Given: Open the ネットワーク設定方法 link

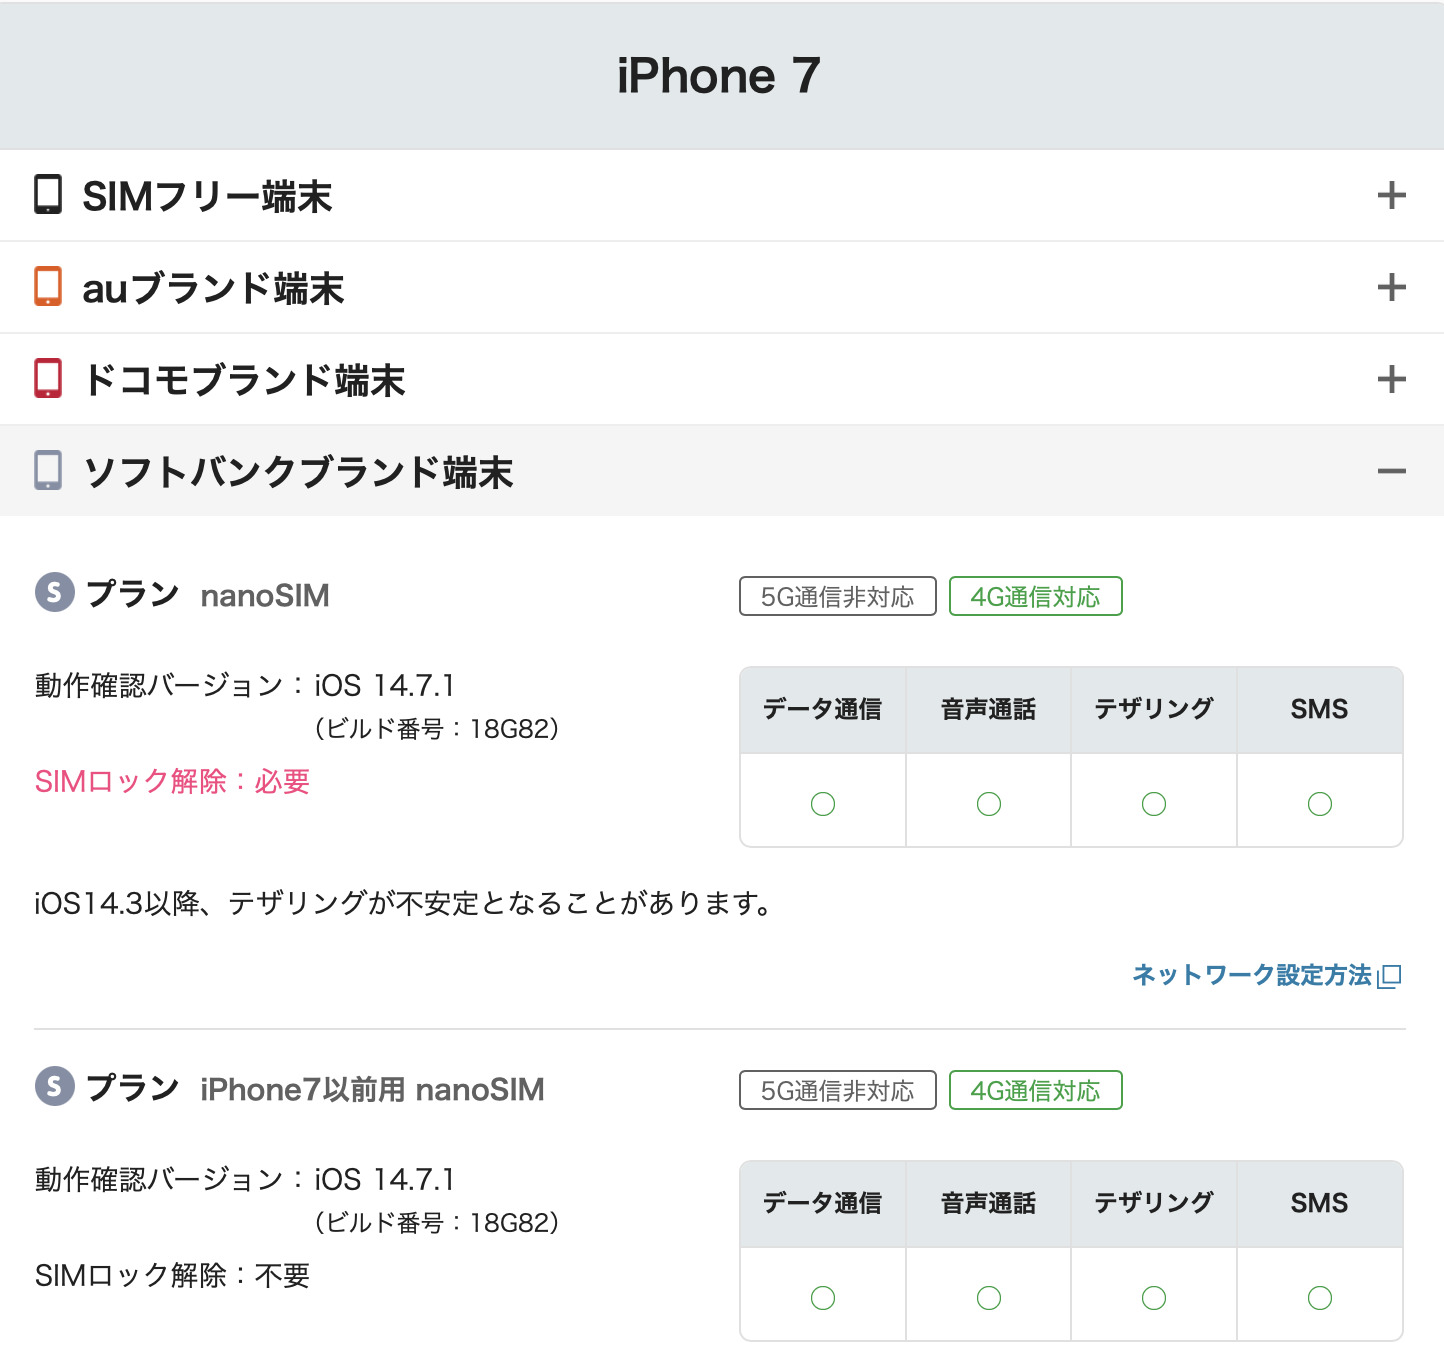Looking at the screenshot, I should (x=1251, y=975).
